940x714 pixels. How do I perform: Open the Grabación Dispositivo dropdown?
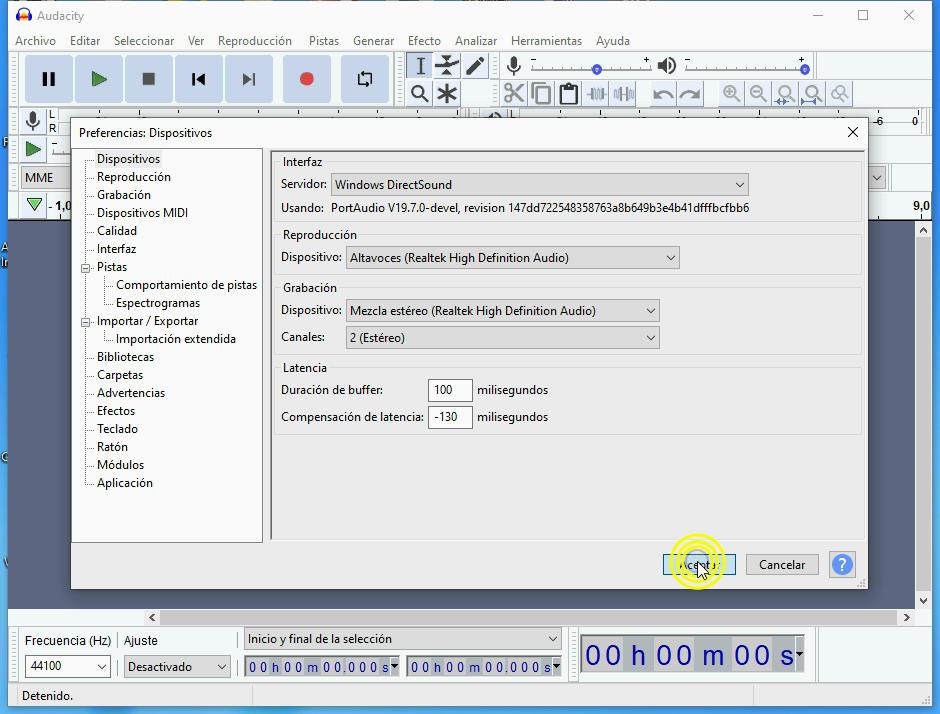502,311
